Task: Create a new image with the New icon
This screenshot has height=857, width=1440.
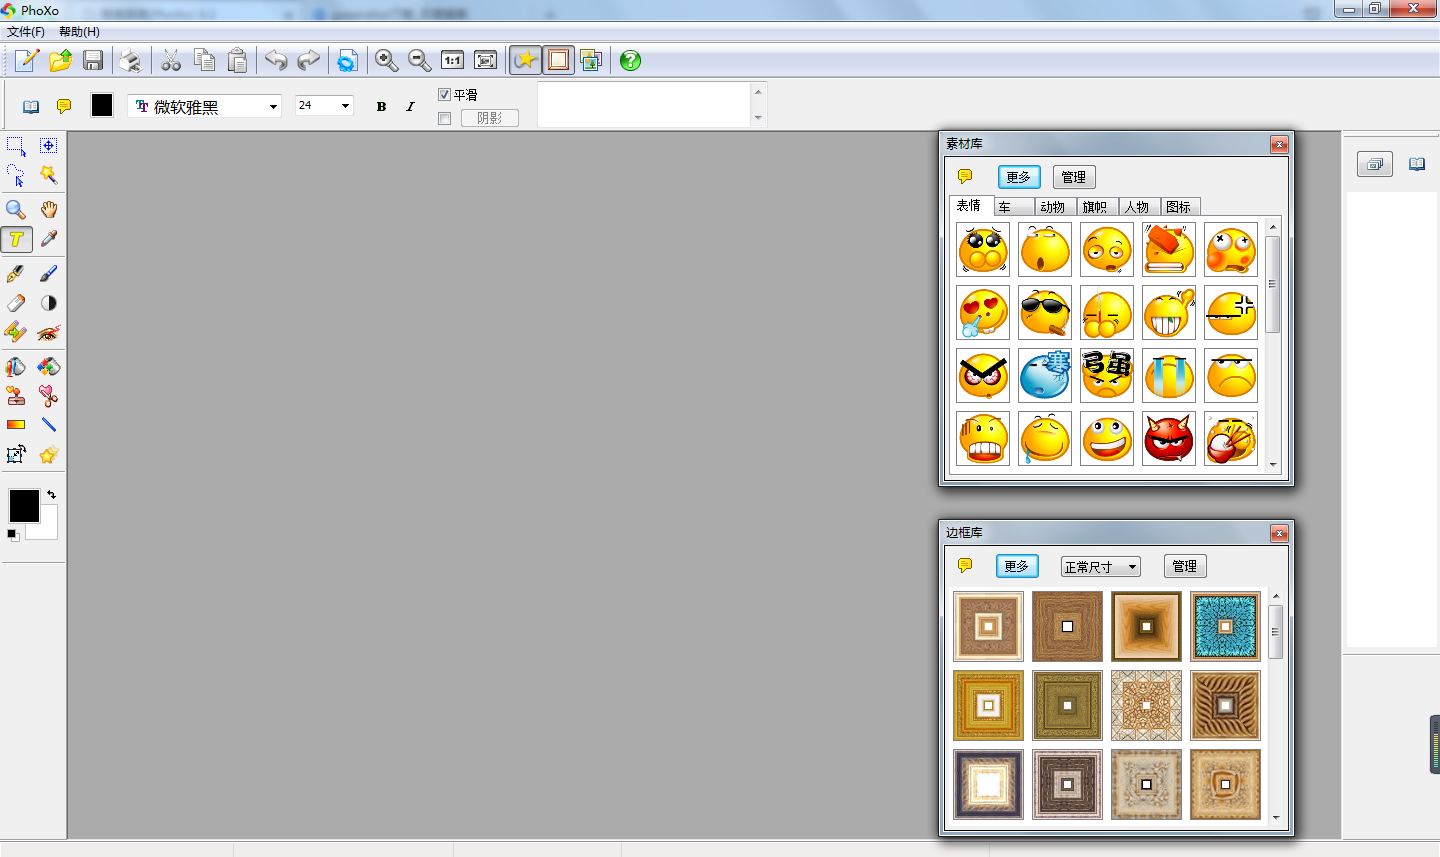Action: click(27, 61)
